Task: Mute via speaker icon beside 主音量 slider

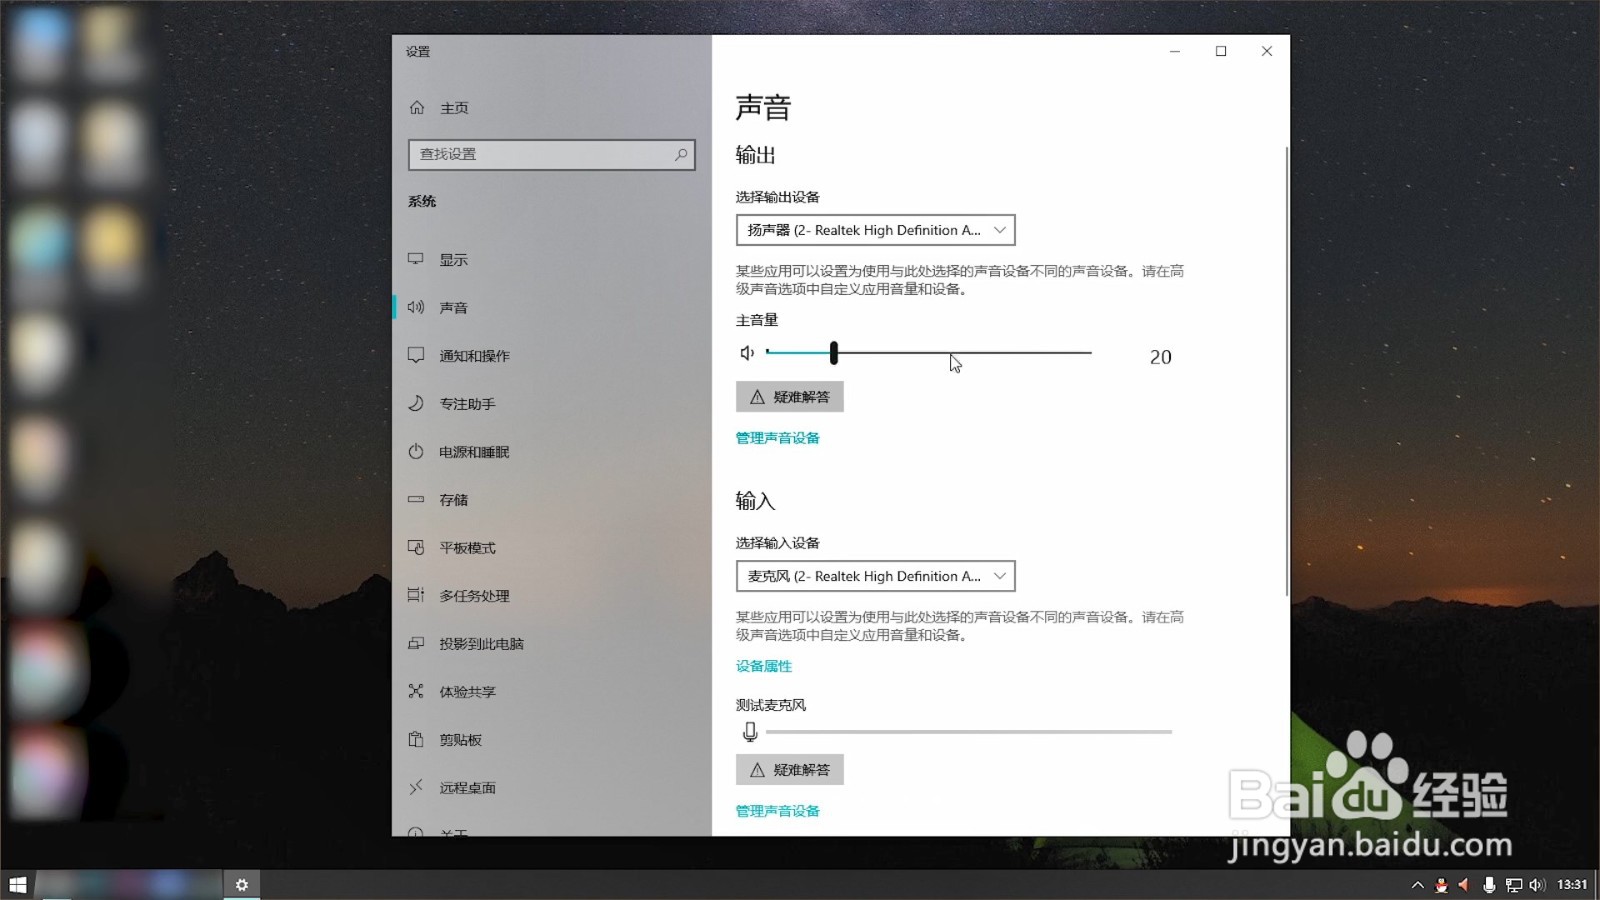Action: (747, 353)
